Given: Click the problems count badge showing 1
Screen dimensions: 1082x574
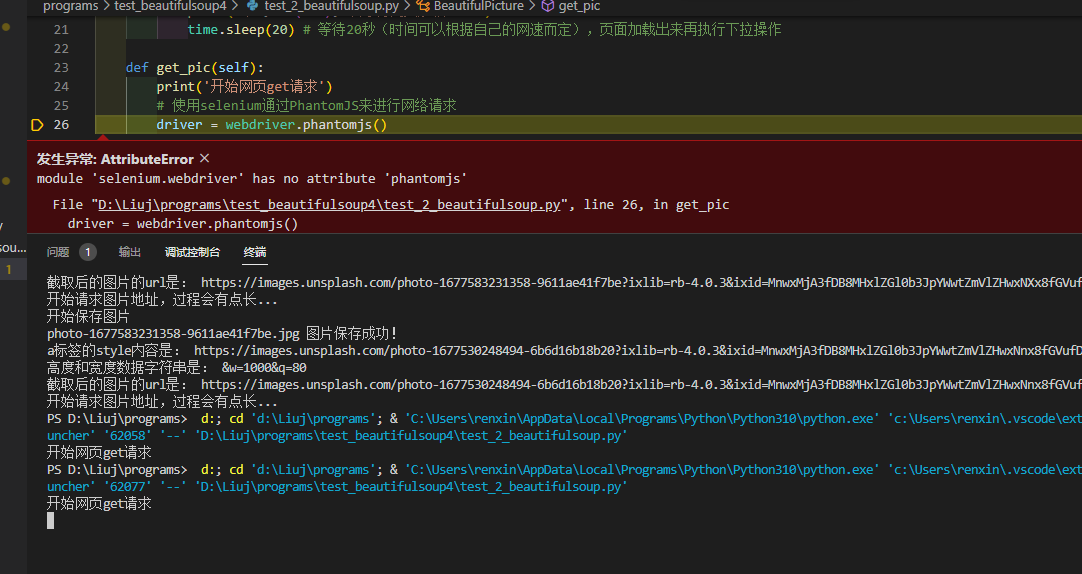Looking at the screenshot, I should tap(88, 252).
